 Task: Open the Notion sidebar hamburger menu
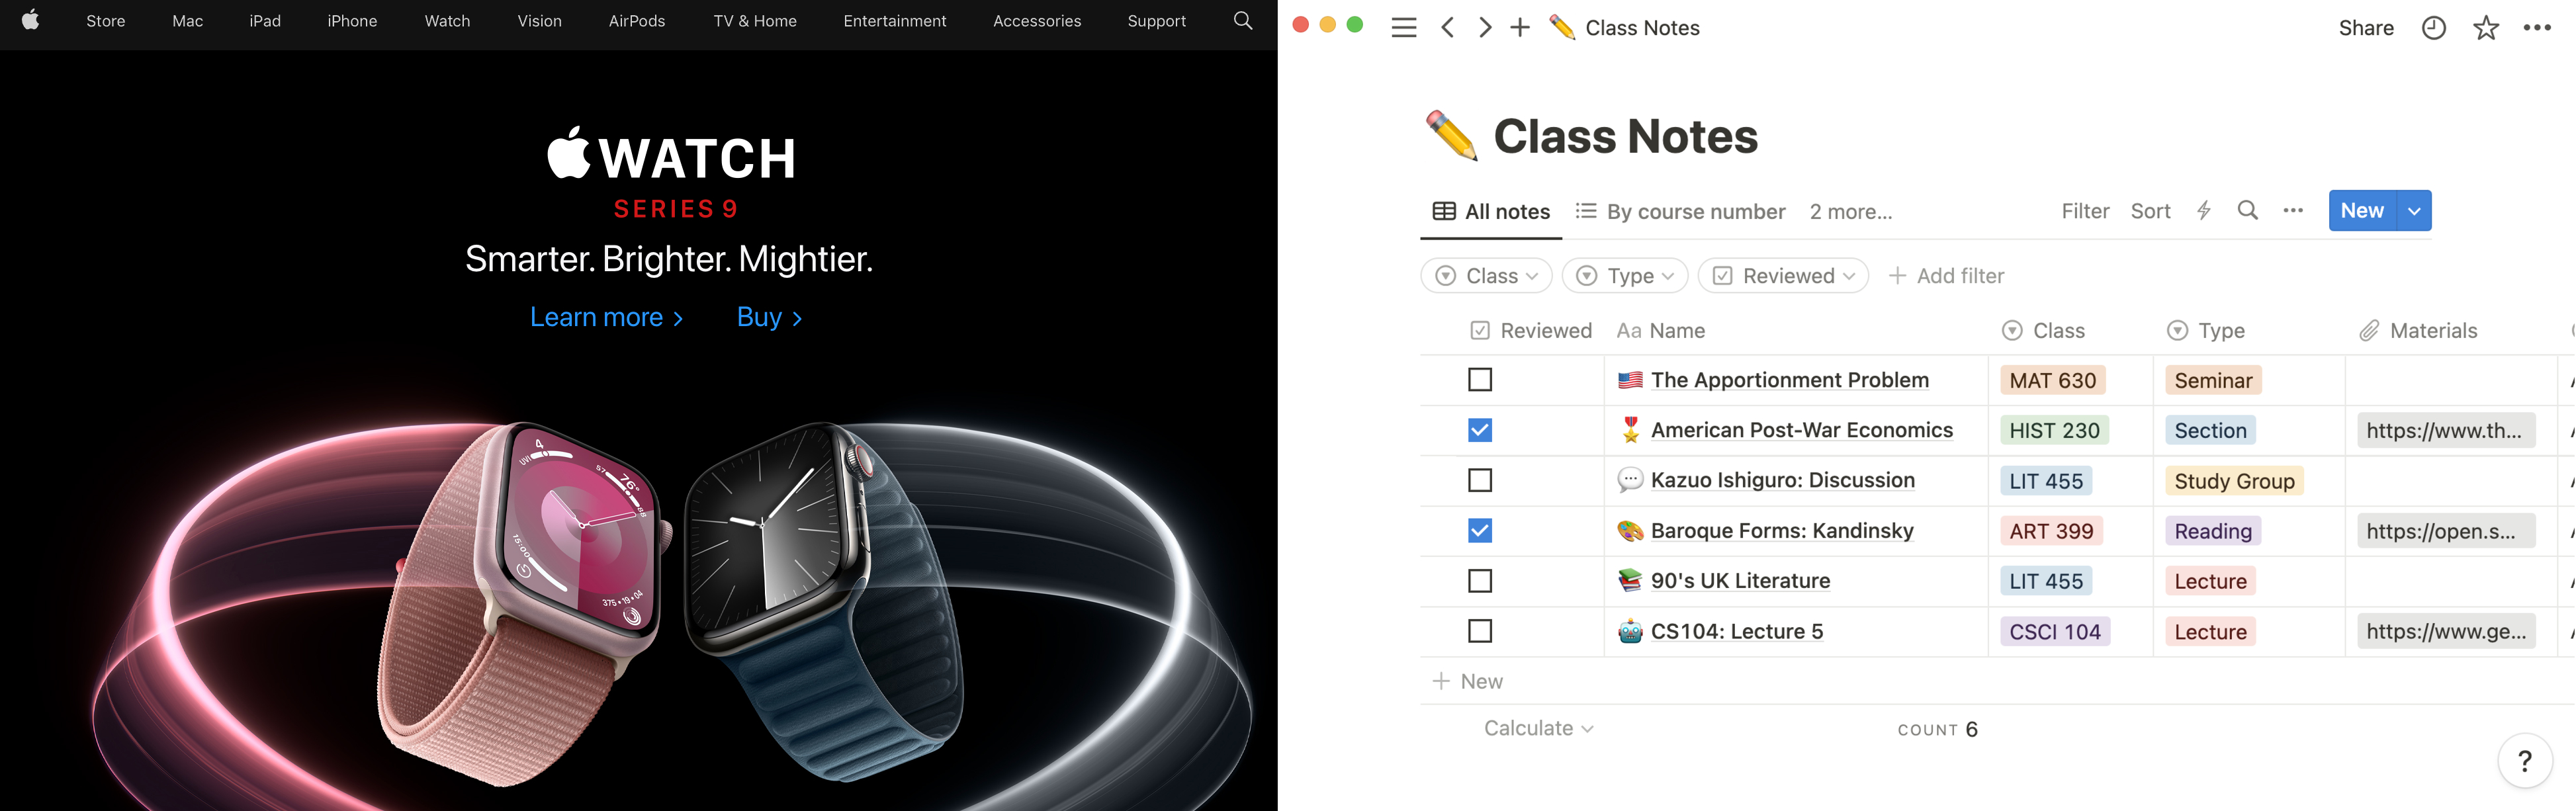click(1404, 28)
